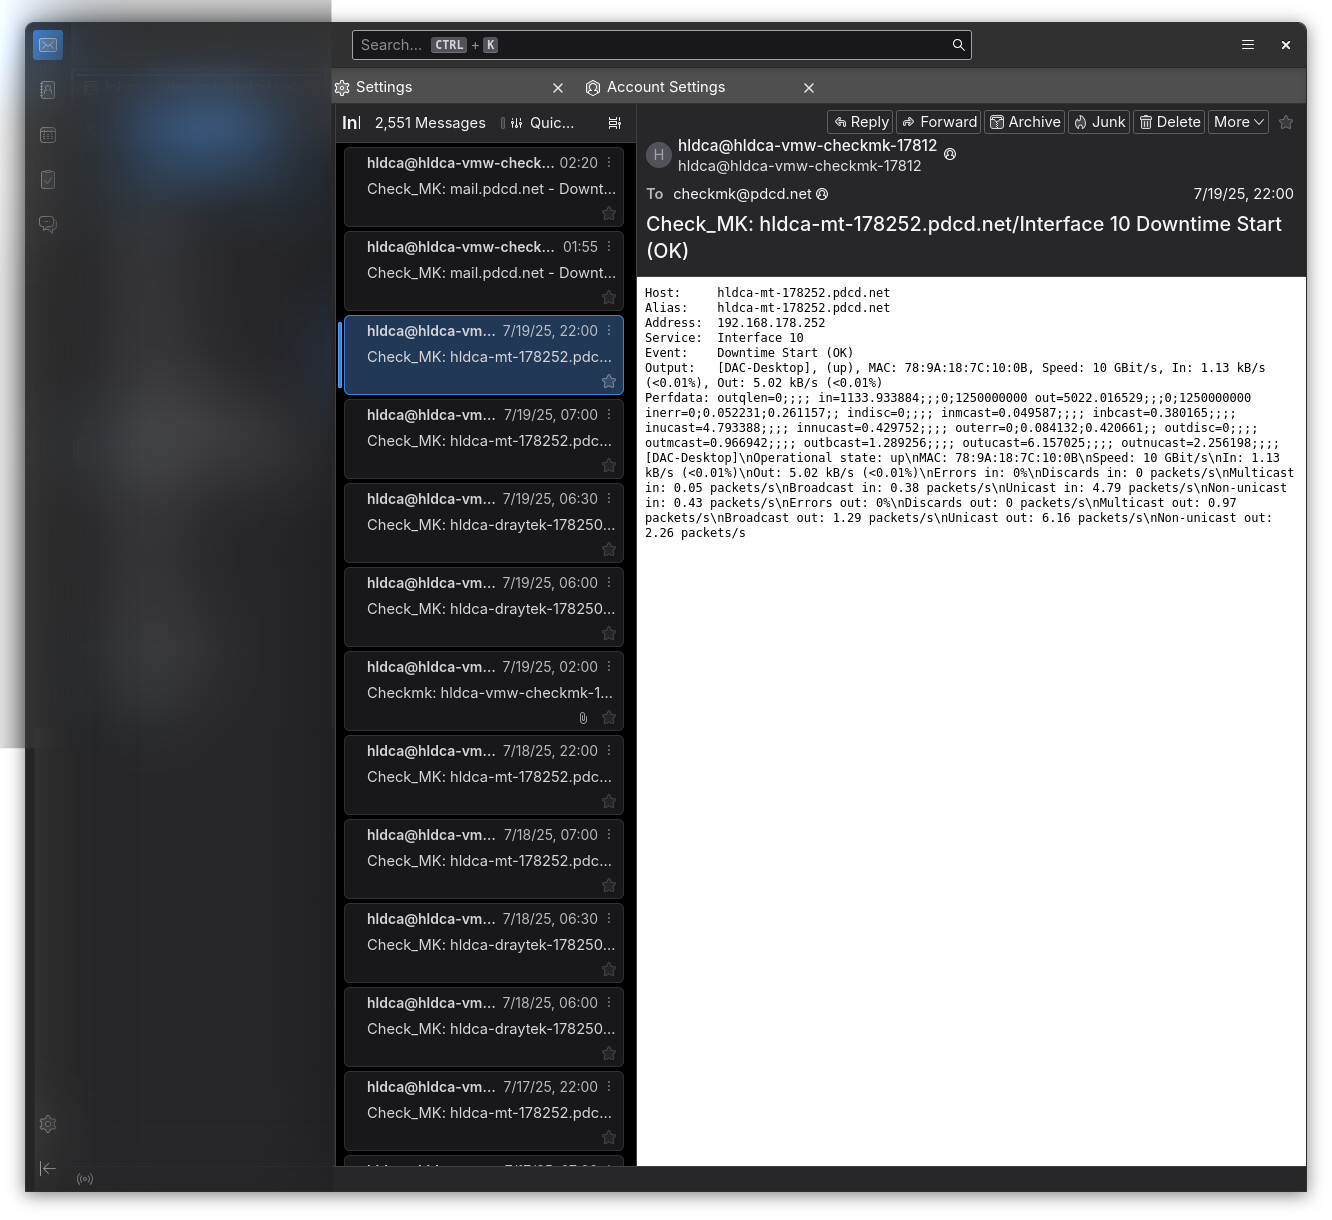Open the Address Book space
The height and width of the screenshot is (1220, 1332).
coord(47,89)
